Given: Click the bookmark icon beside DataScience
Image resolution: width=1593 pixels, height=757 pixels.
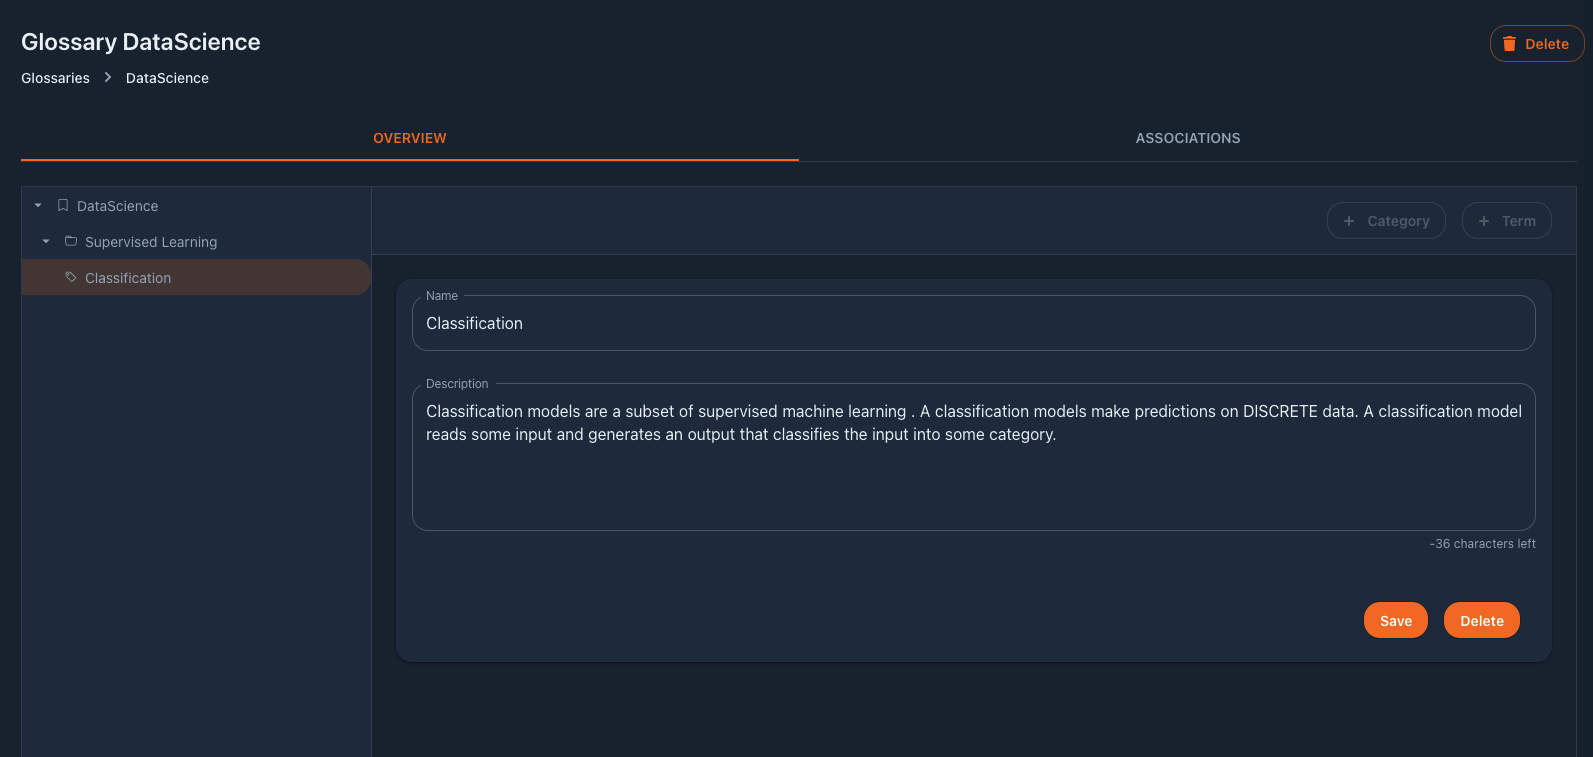Looking at the screenshot, I should (x=63, y=205).
